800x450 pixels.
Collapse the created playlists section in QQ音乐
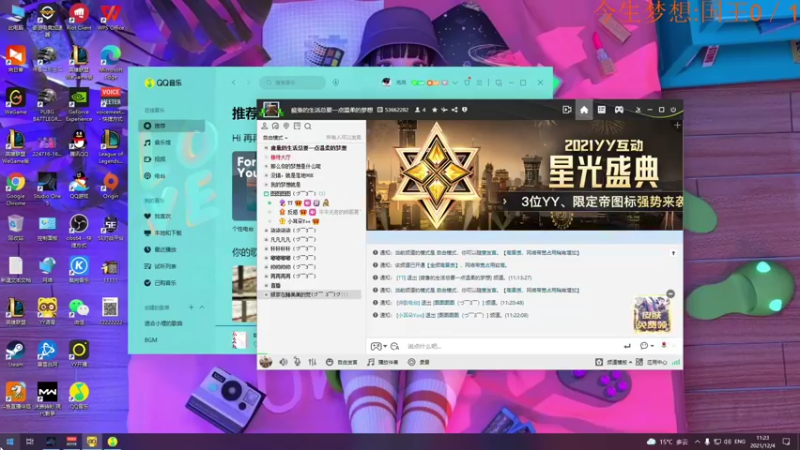202,307
